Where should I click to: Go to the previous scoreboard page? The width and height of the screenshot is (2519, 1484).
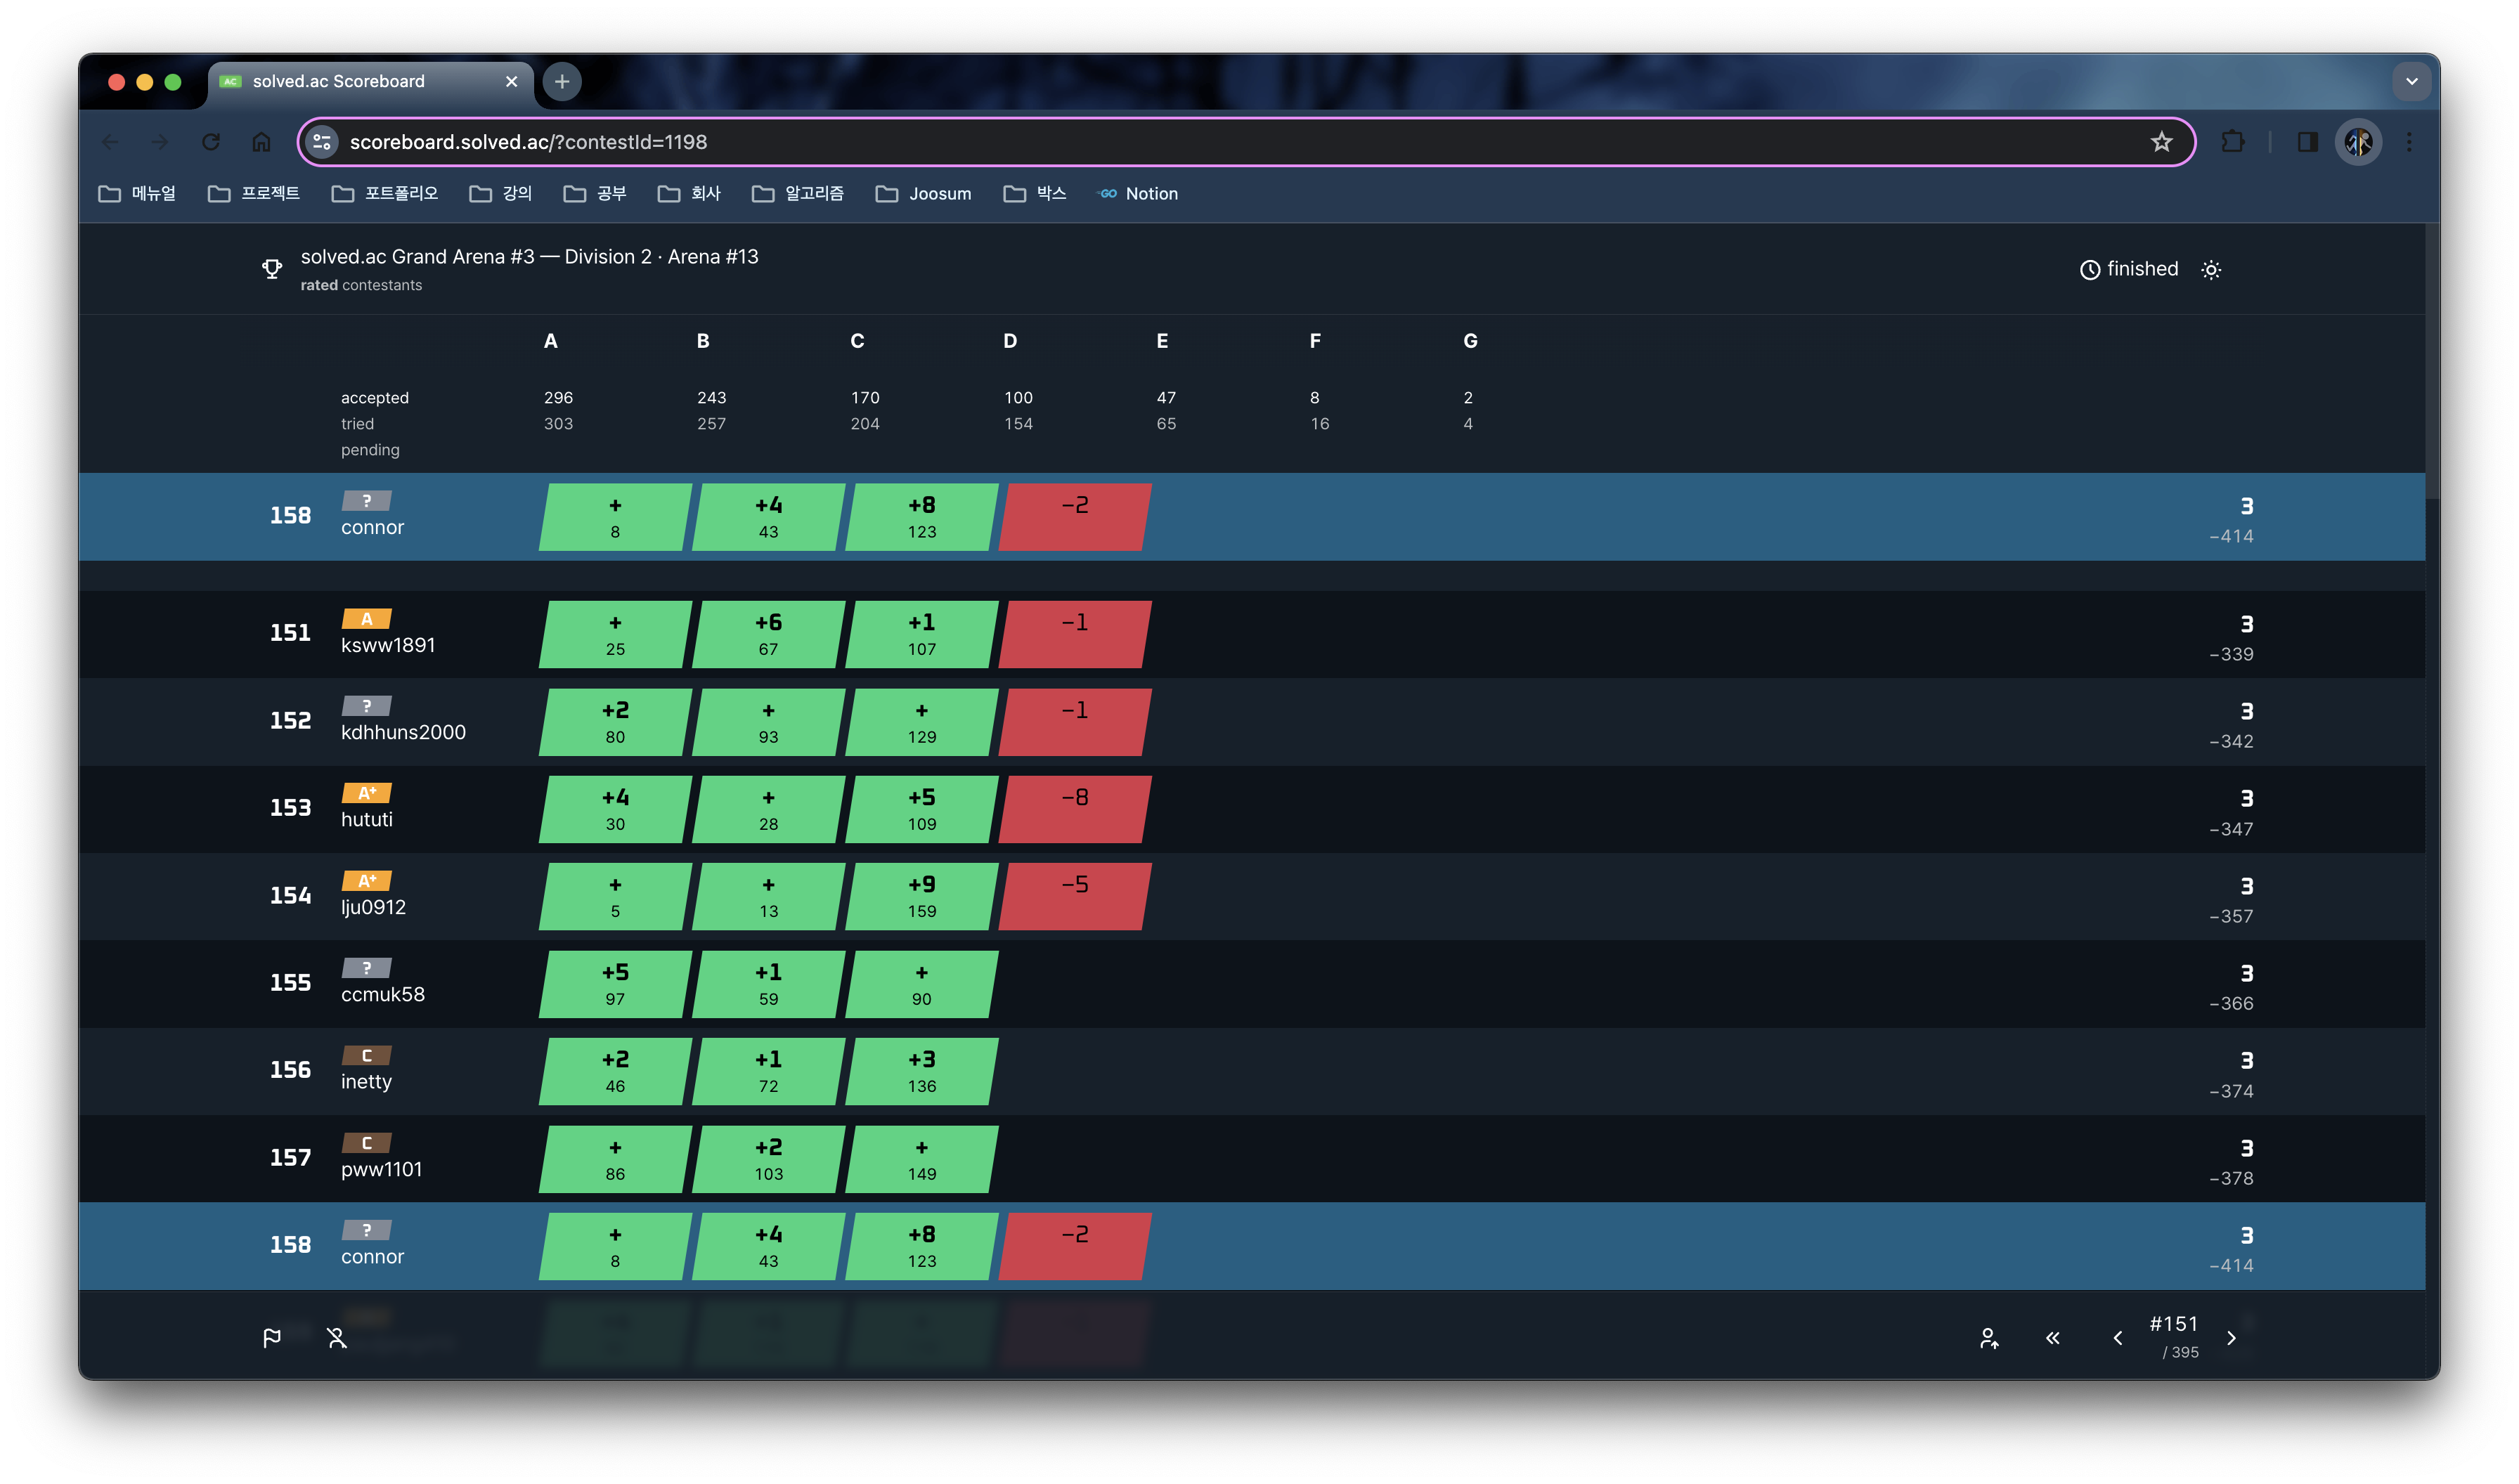click(2117, 1338)
